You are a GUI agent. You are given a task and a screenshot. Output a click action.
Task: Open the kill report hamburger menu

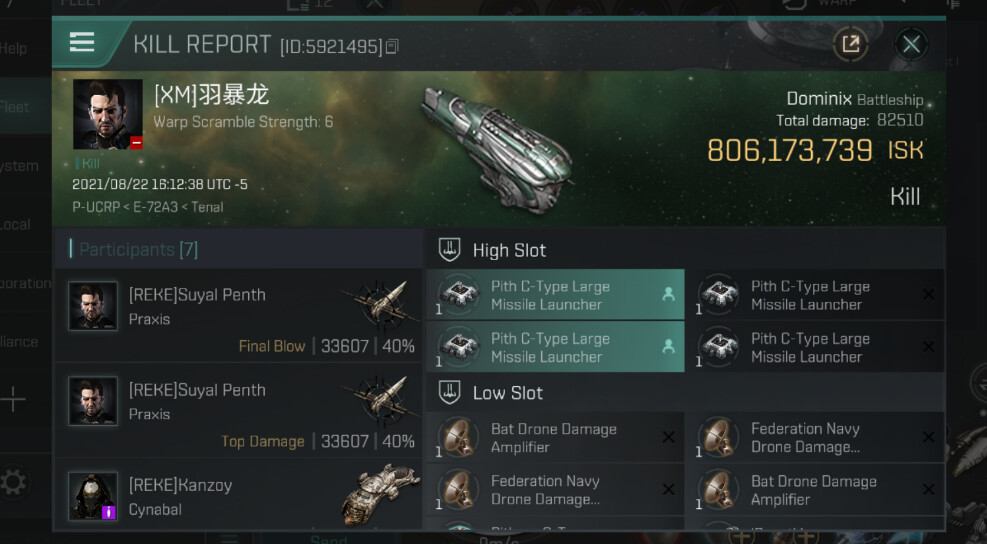pyautogui.click(x=82, y=42)
